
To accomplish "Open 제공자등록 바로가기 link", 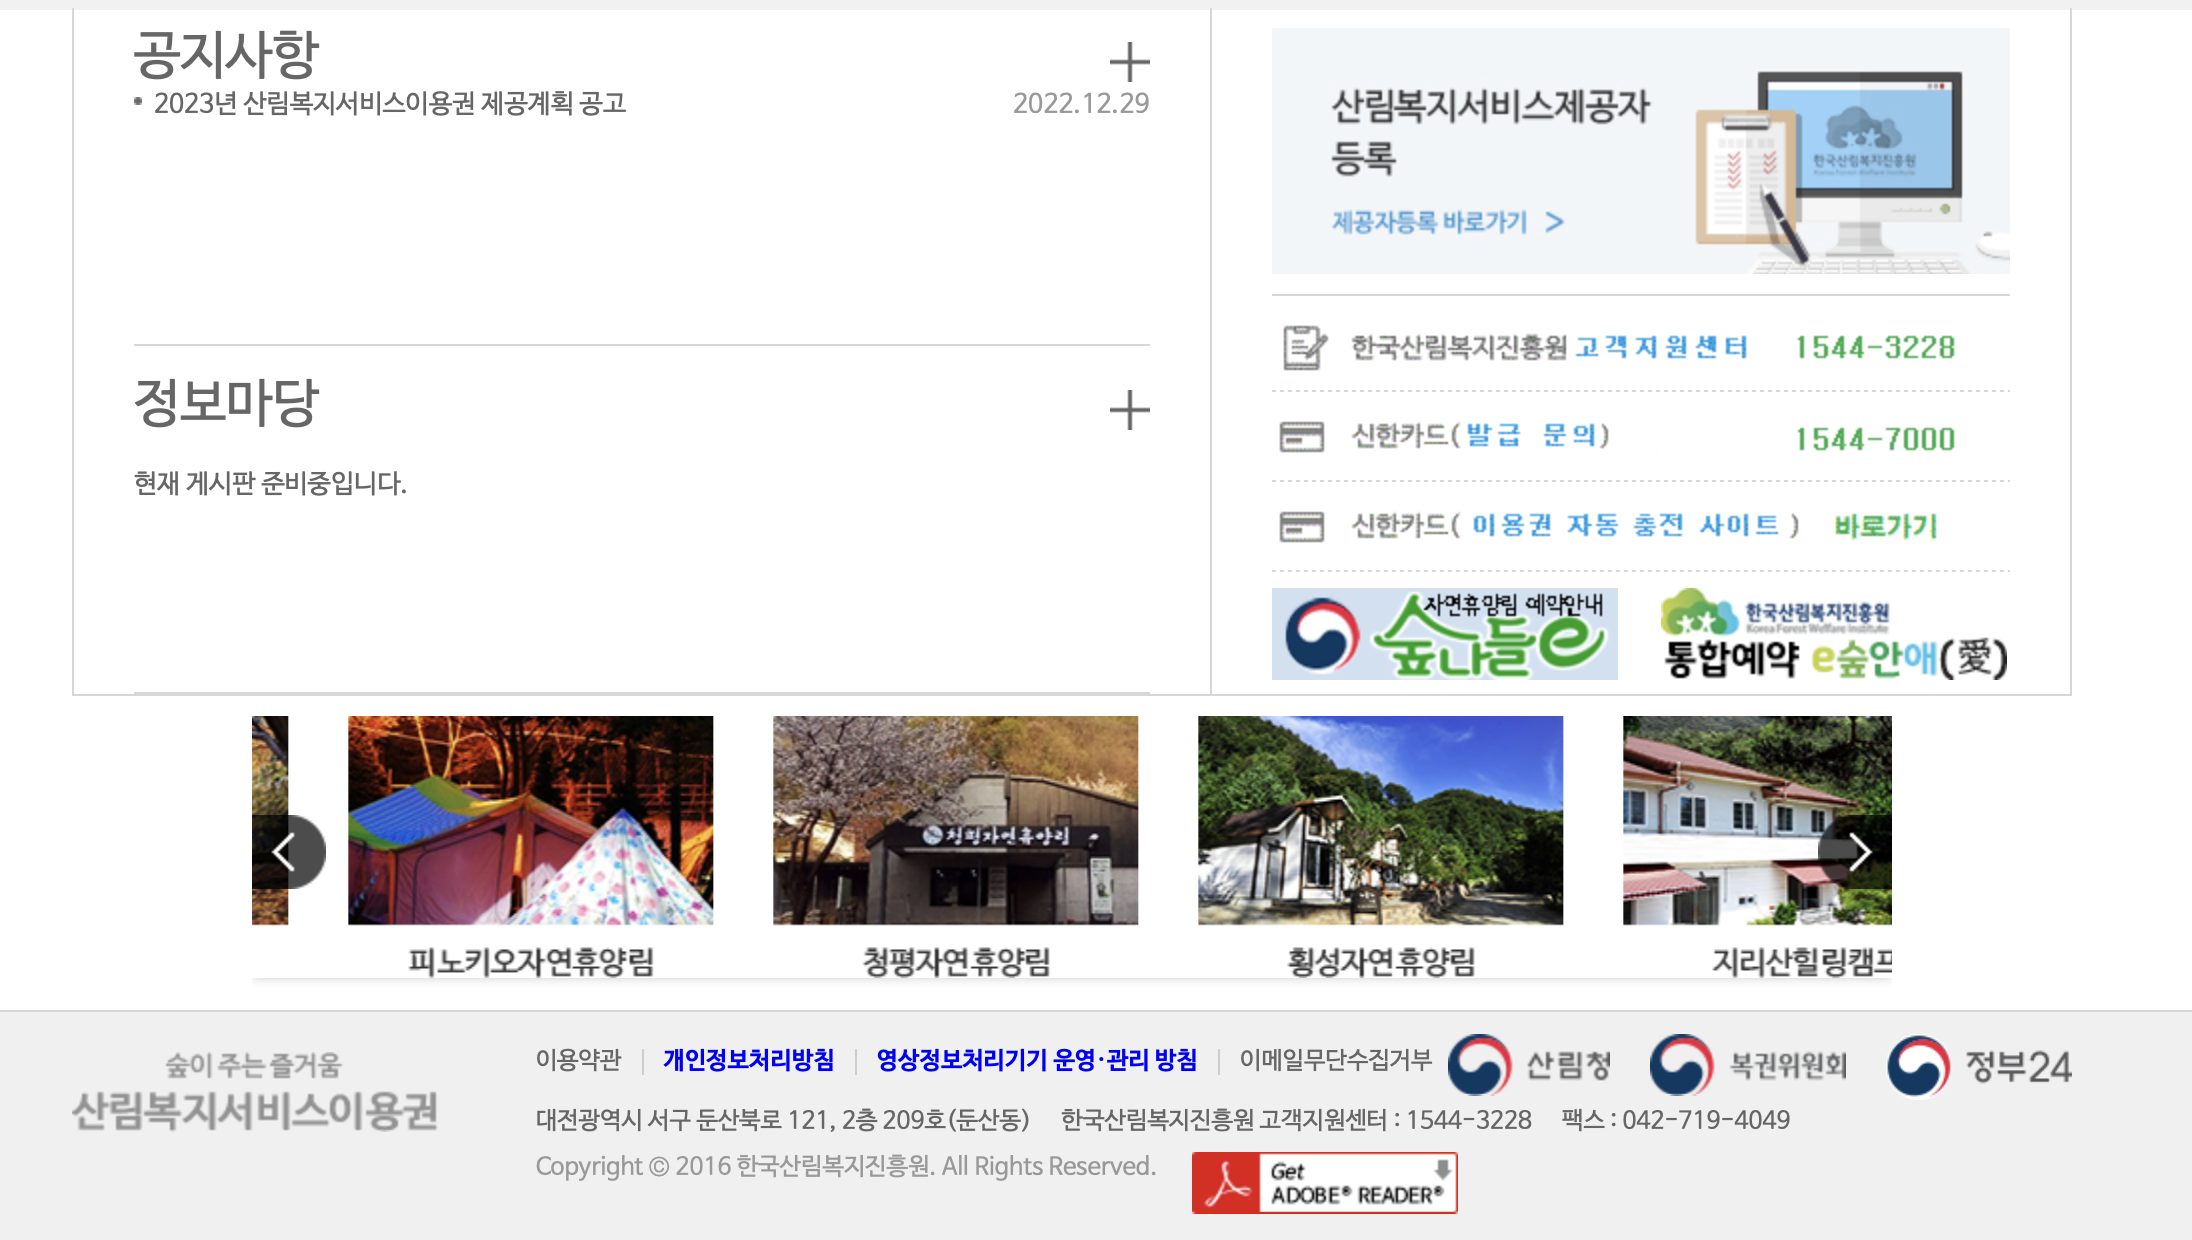I will [1446, 222].
